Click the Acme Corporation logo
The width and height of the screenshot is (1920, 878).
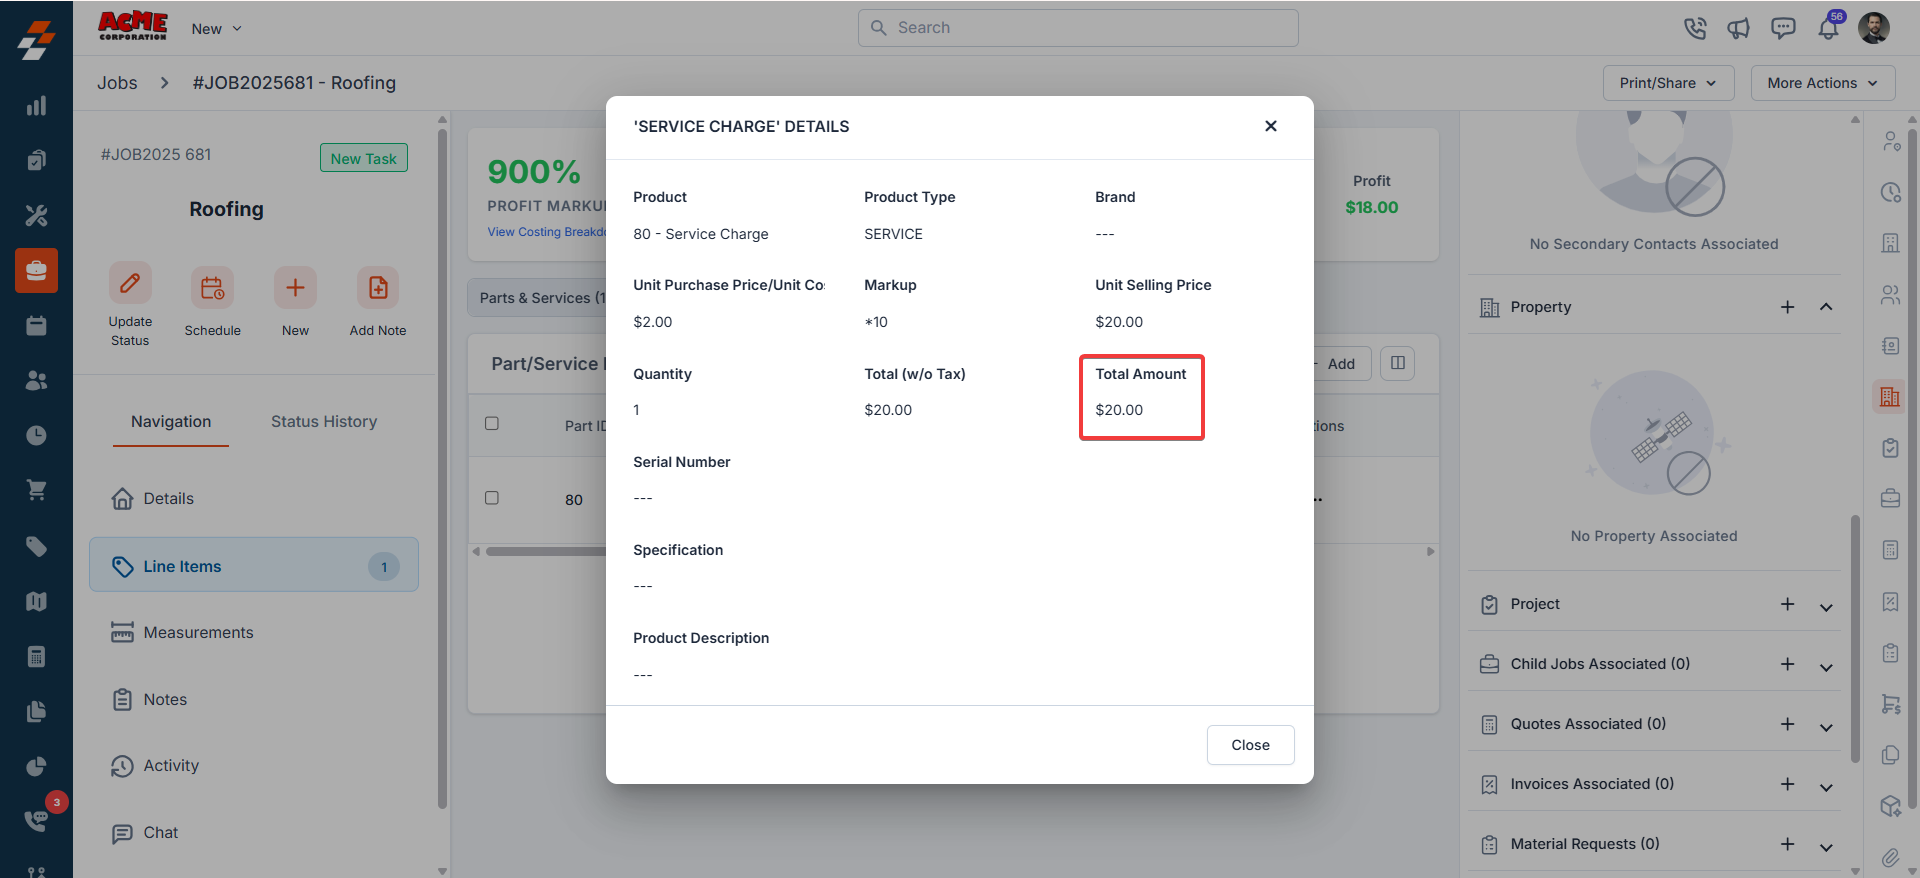pyautogui.click(x=133, y=26)
